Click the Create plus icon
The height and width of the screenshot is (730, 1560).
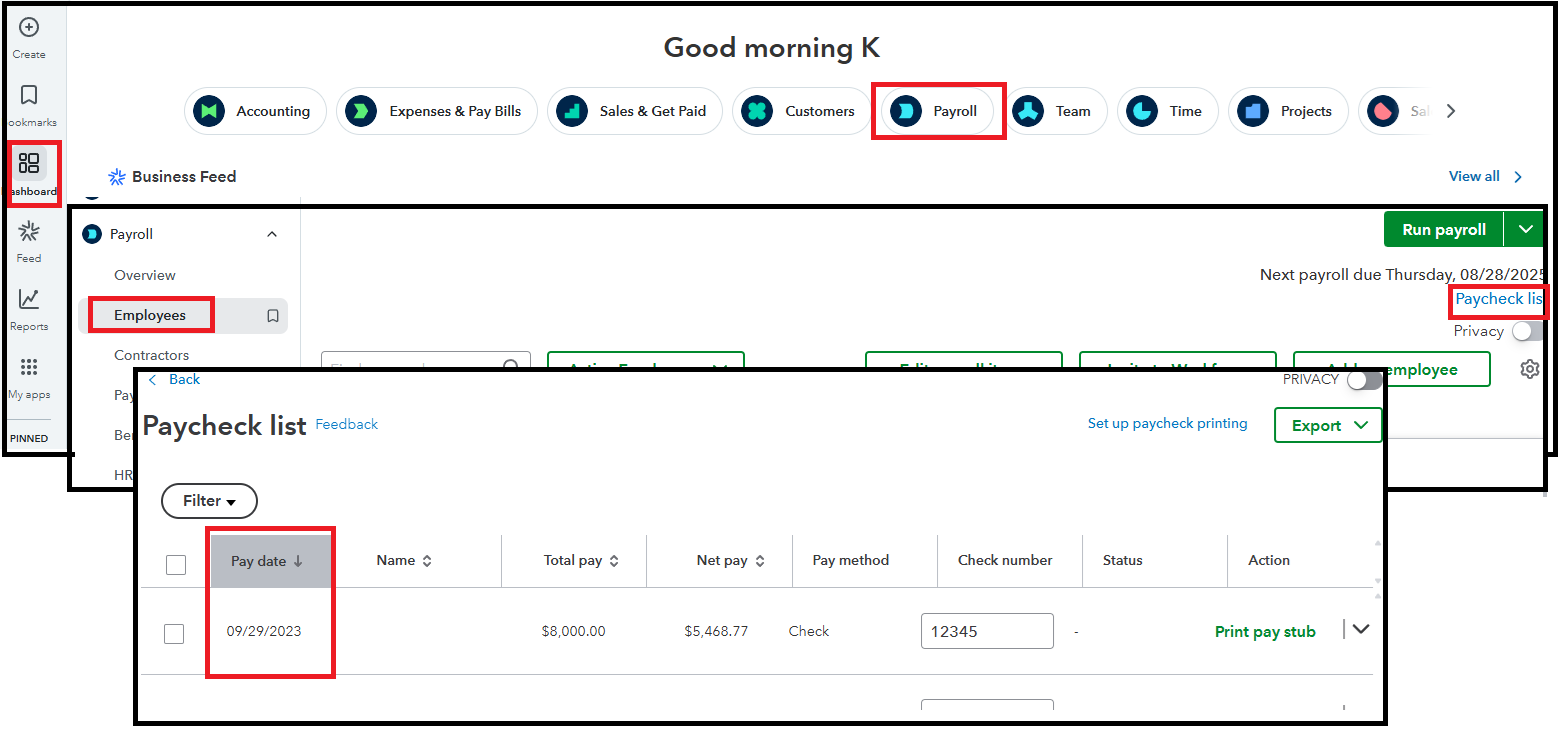(29, 28)
